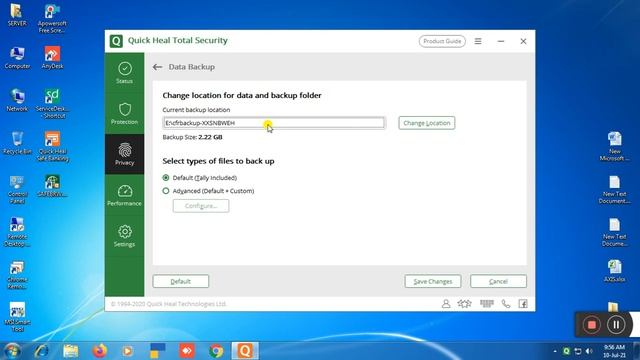This screenshot has width=640, height=360.
Task: Select the Quick Heal Safe Banking desktop icon
Action: [52, 147]
